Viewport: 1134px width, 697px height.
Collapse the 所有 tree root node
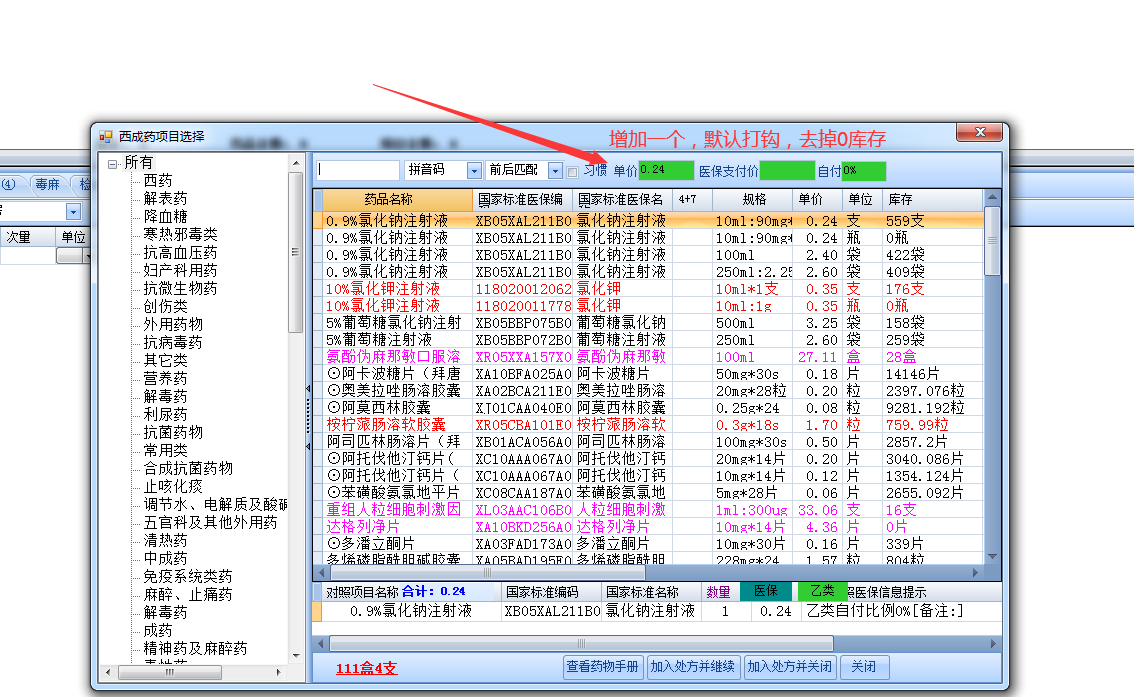pyautogui.click(x=113, y=164)
